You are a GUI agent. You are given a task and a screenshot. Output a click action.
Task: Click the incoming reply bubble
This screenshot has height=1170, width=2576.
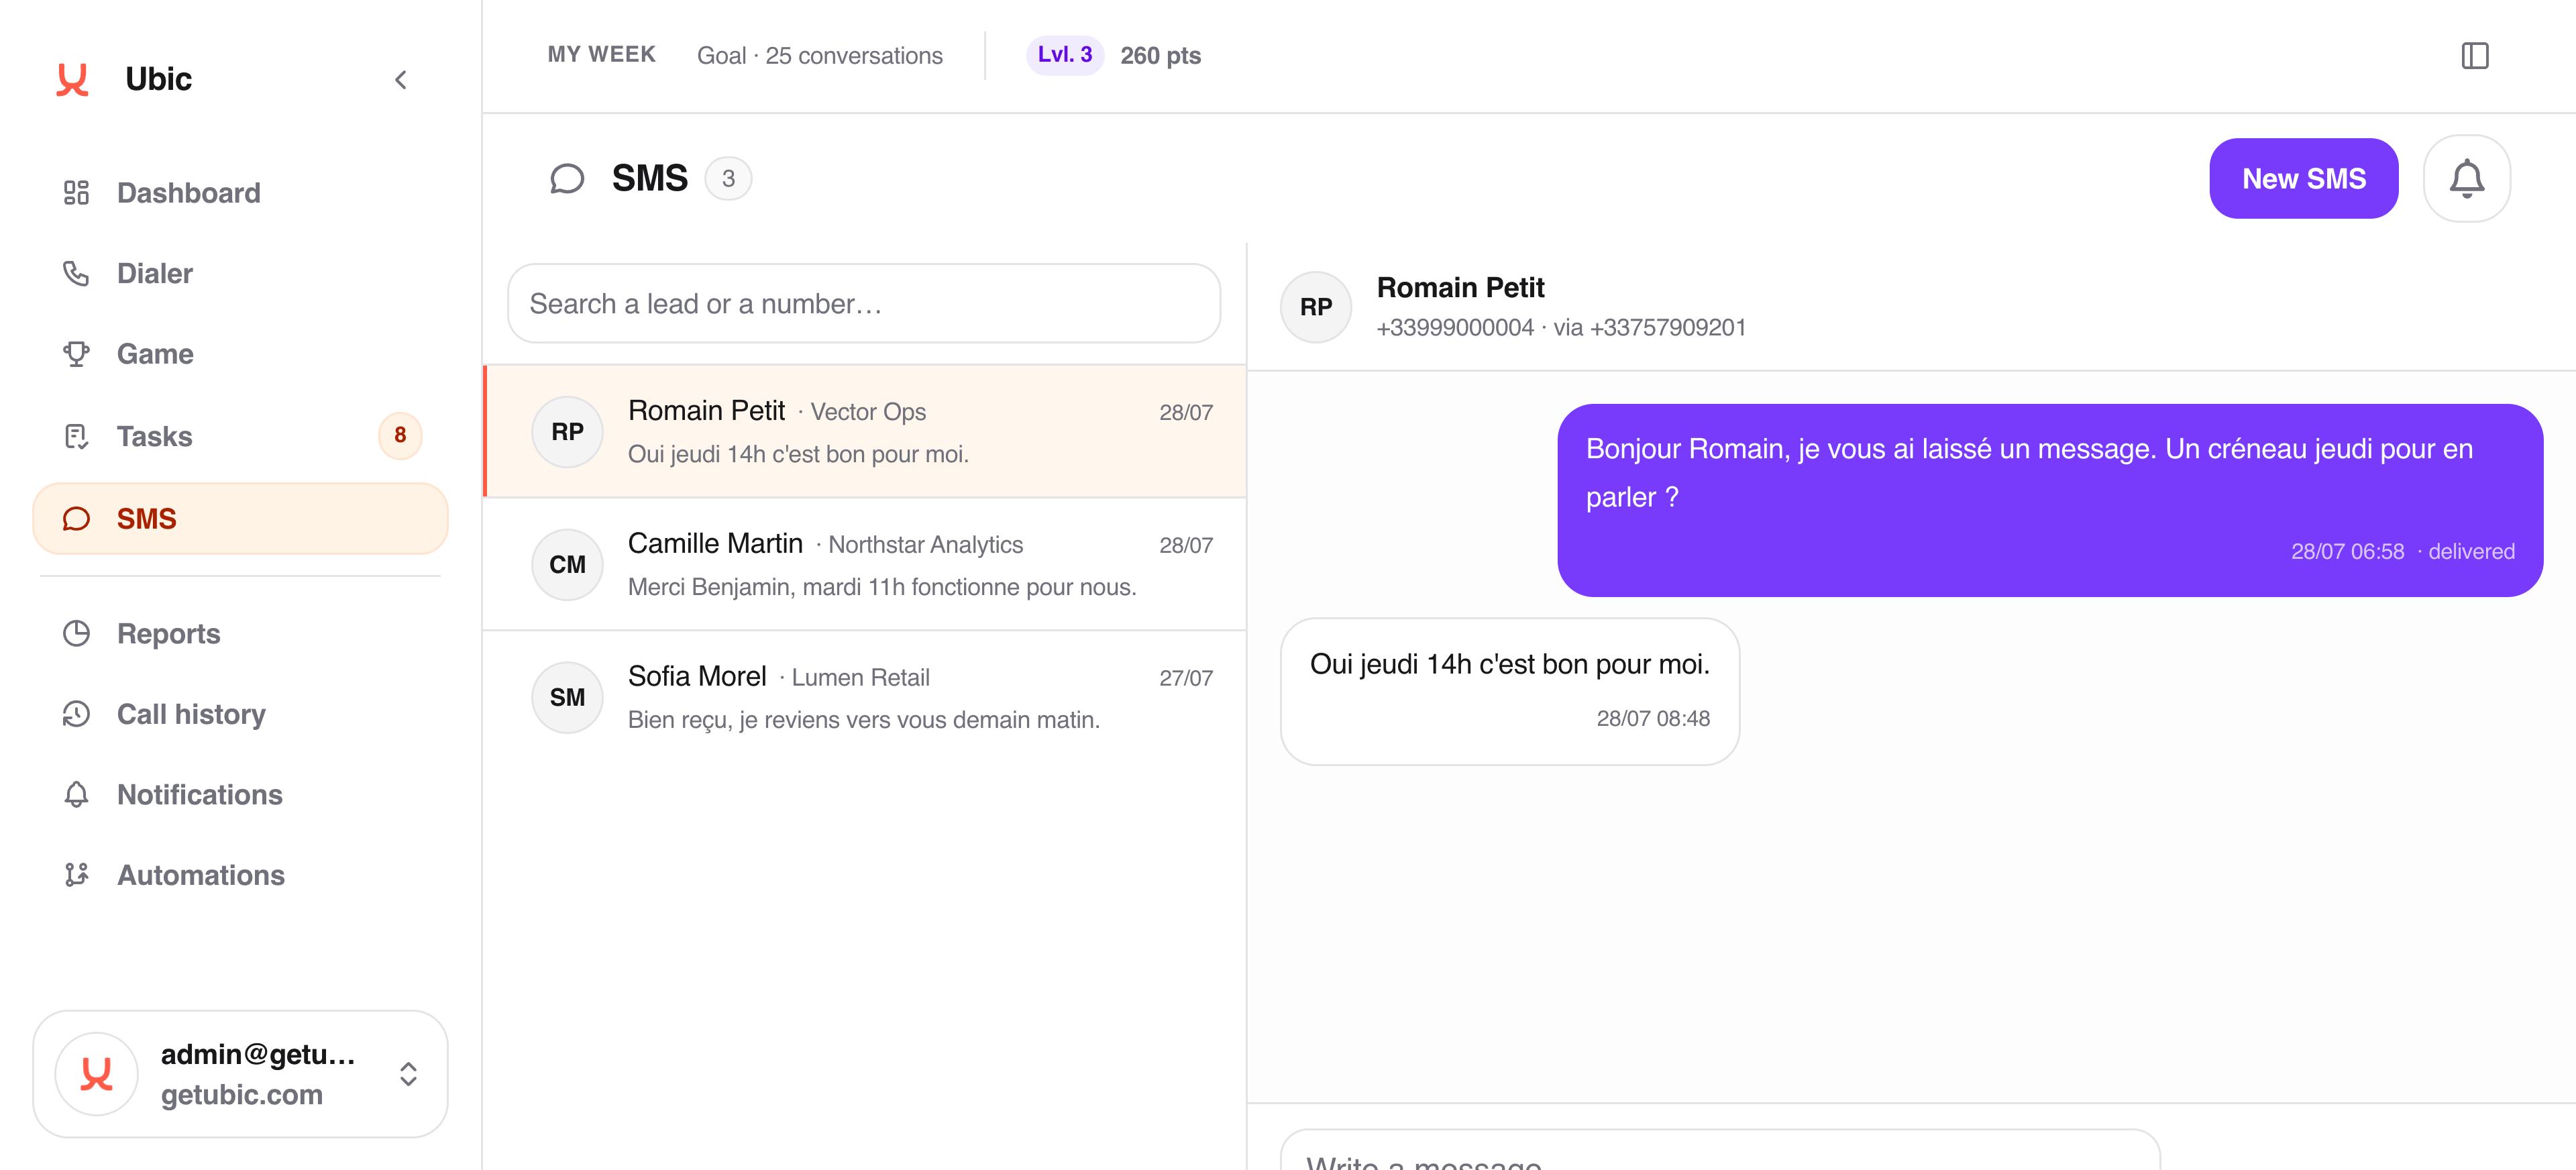click(1509, 690)
